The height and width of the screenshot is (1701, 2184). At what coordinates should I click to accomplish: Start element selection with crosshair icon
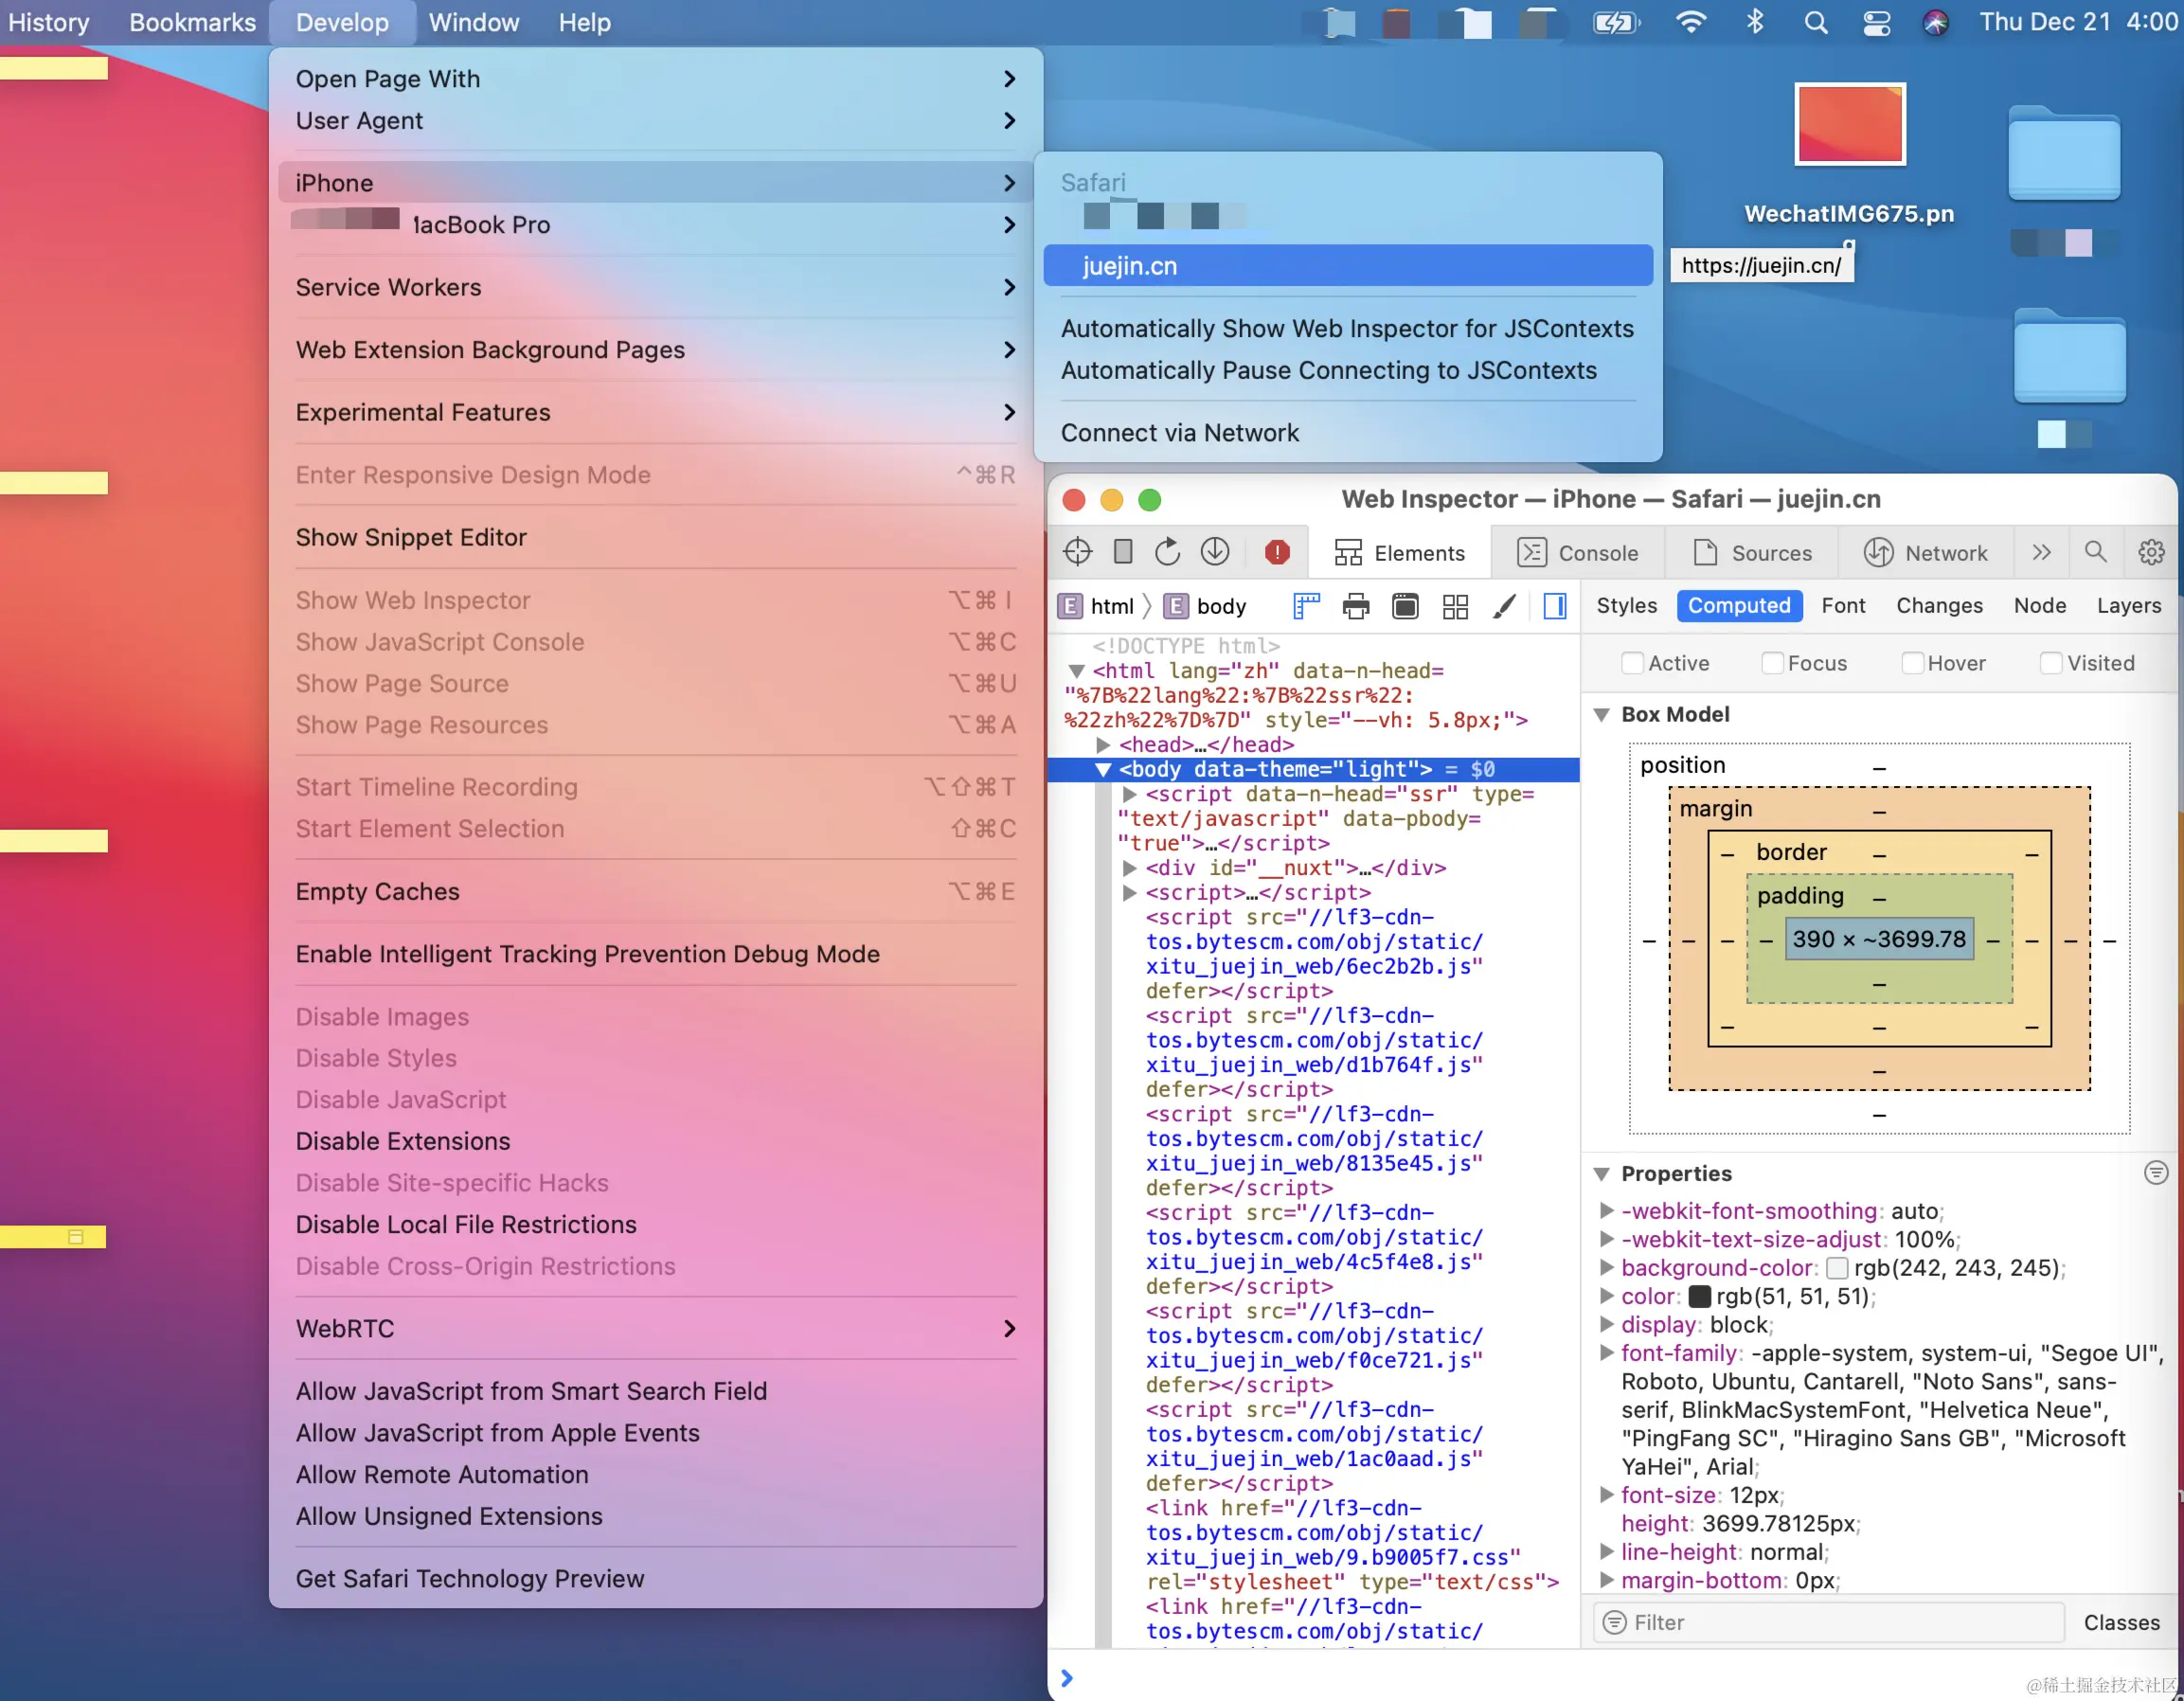[x=1077, y=552]
